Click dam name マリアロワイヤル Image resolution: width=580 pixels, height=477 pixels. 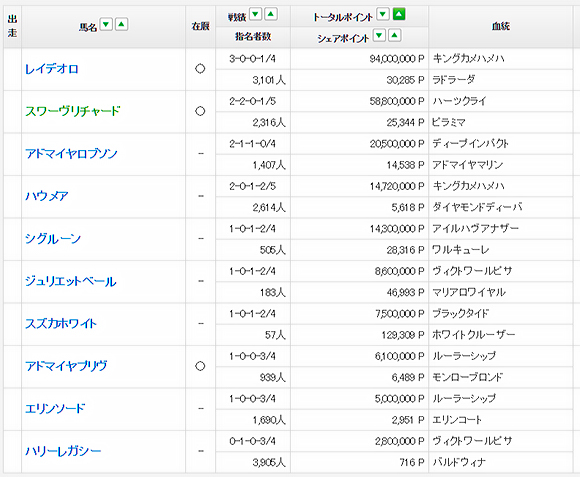(469, 292)
